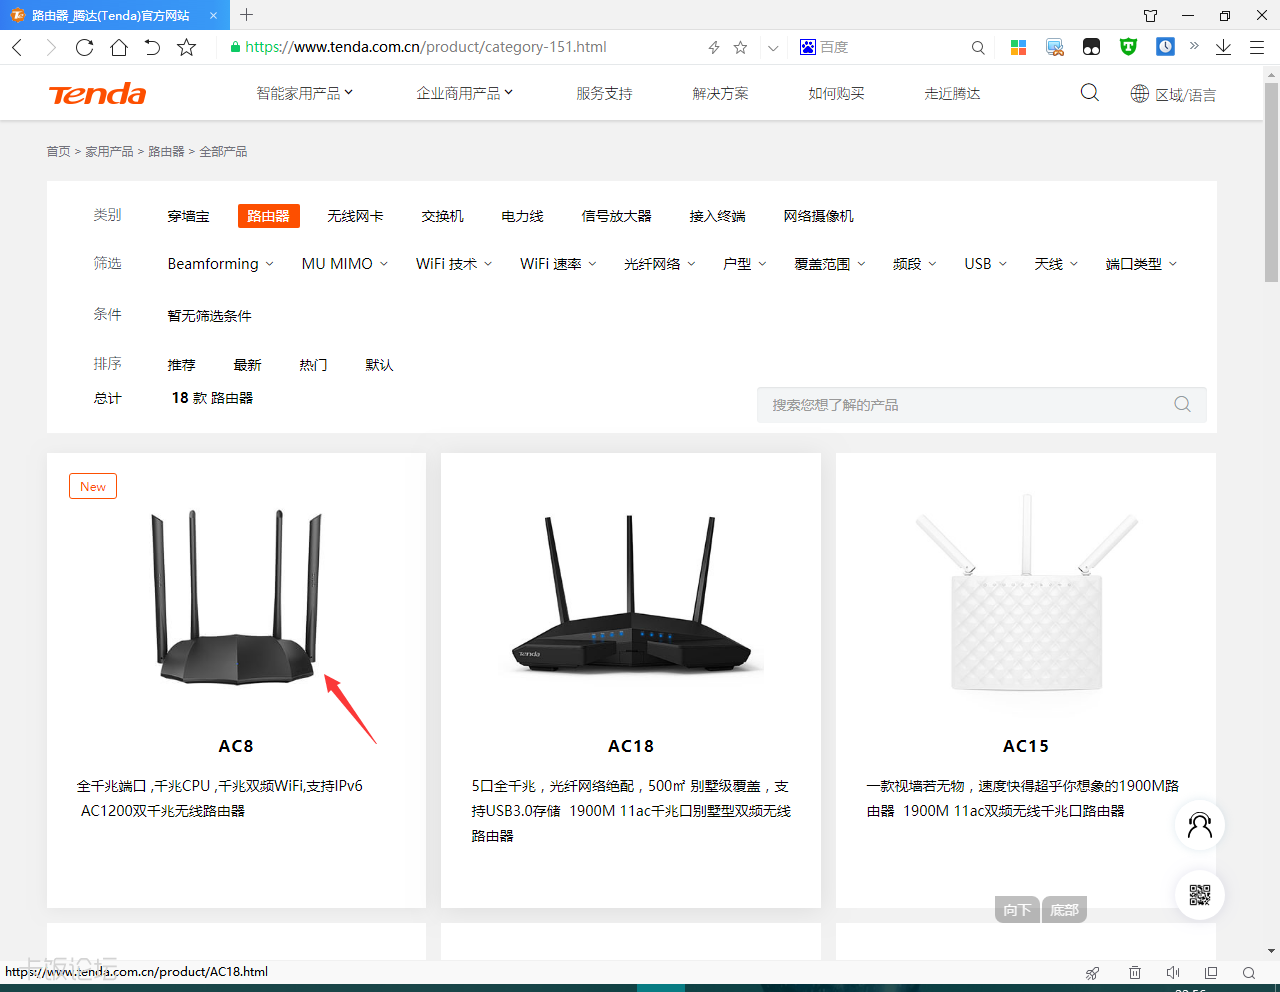Click the lightning speed mode icon

[714, 47]
